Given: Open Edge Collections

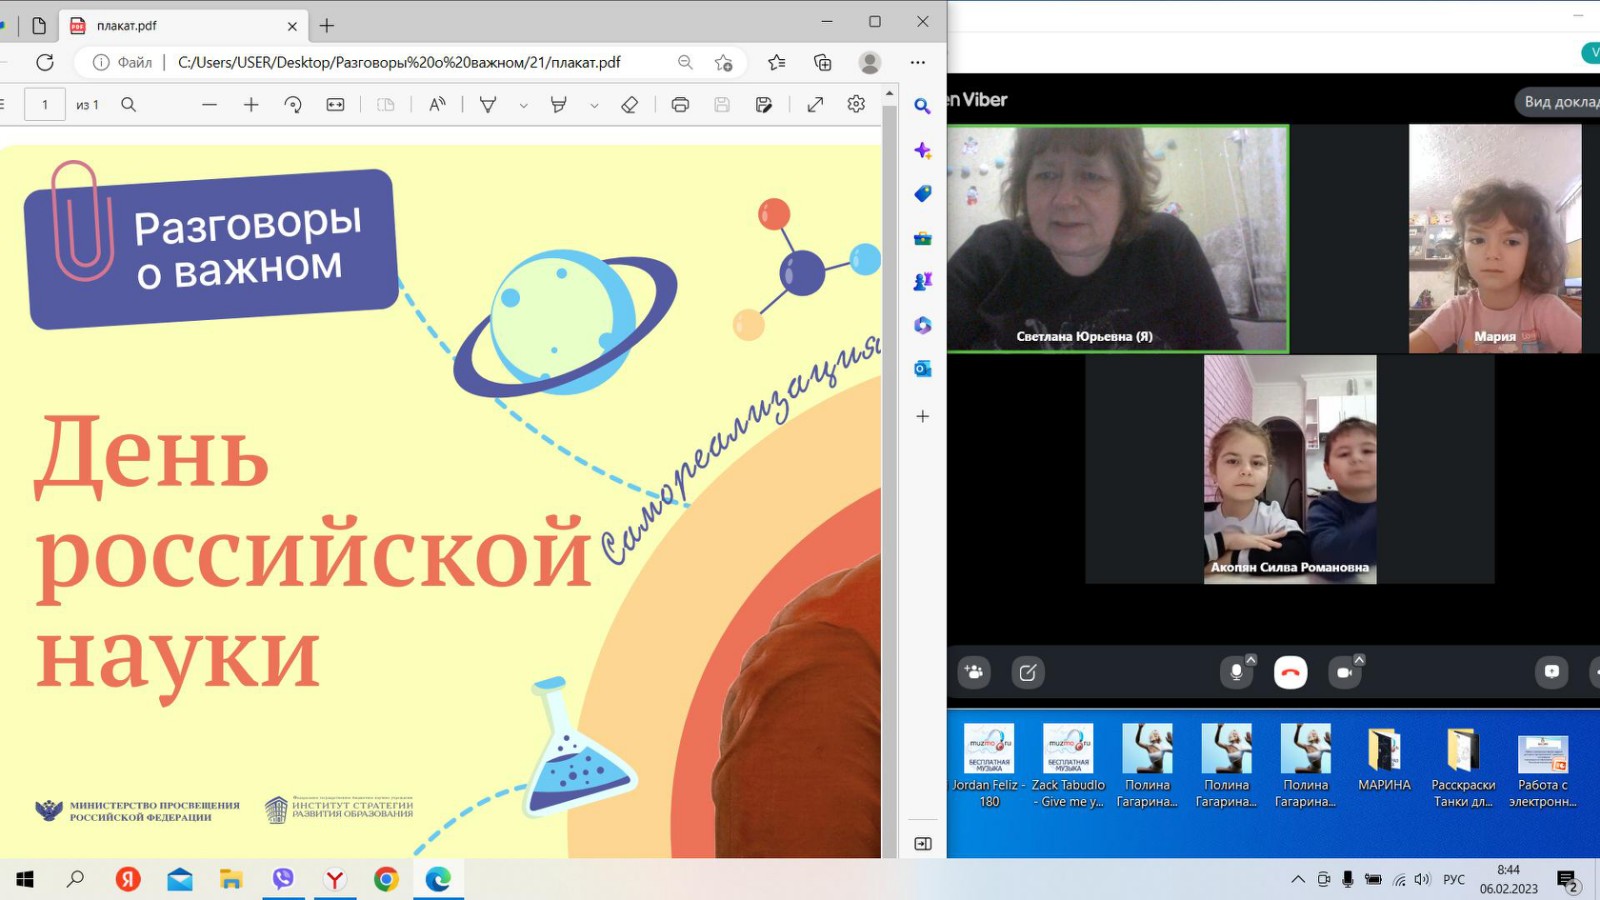Looking at the screenshot, I should point(823,62).
